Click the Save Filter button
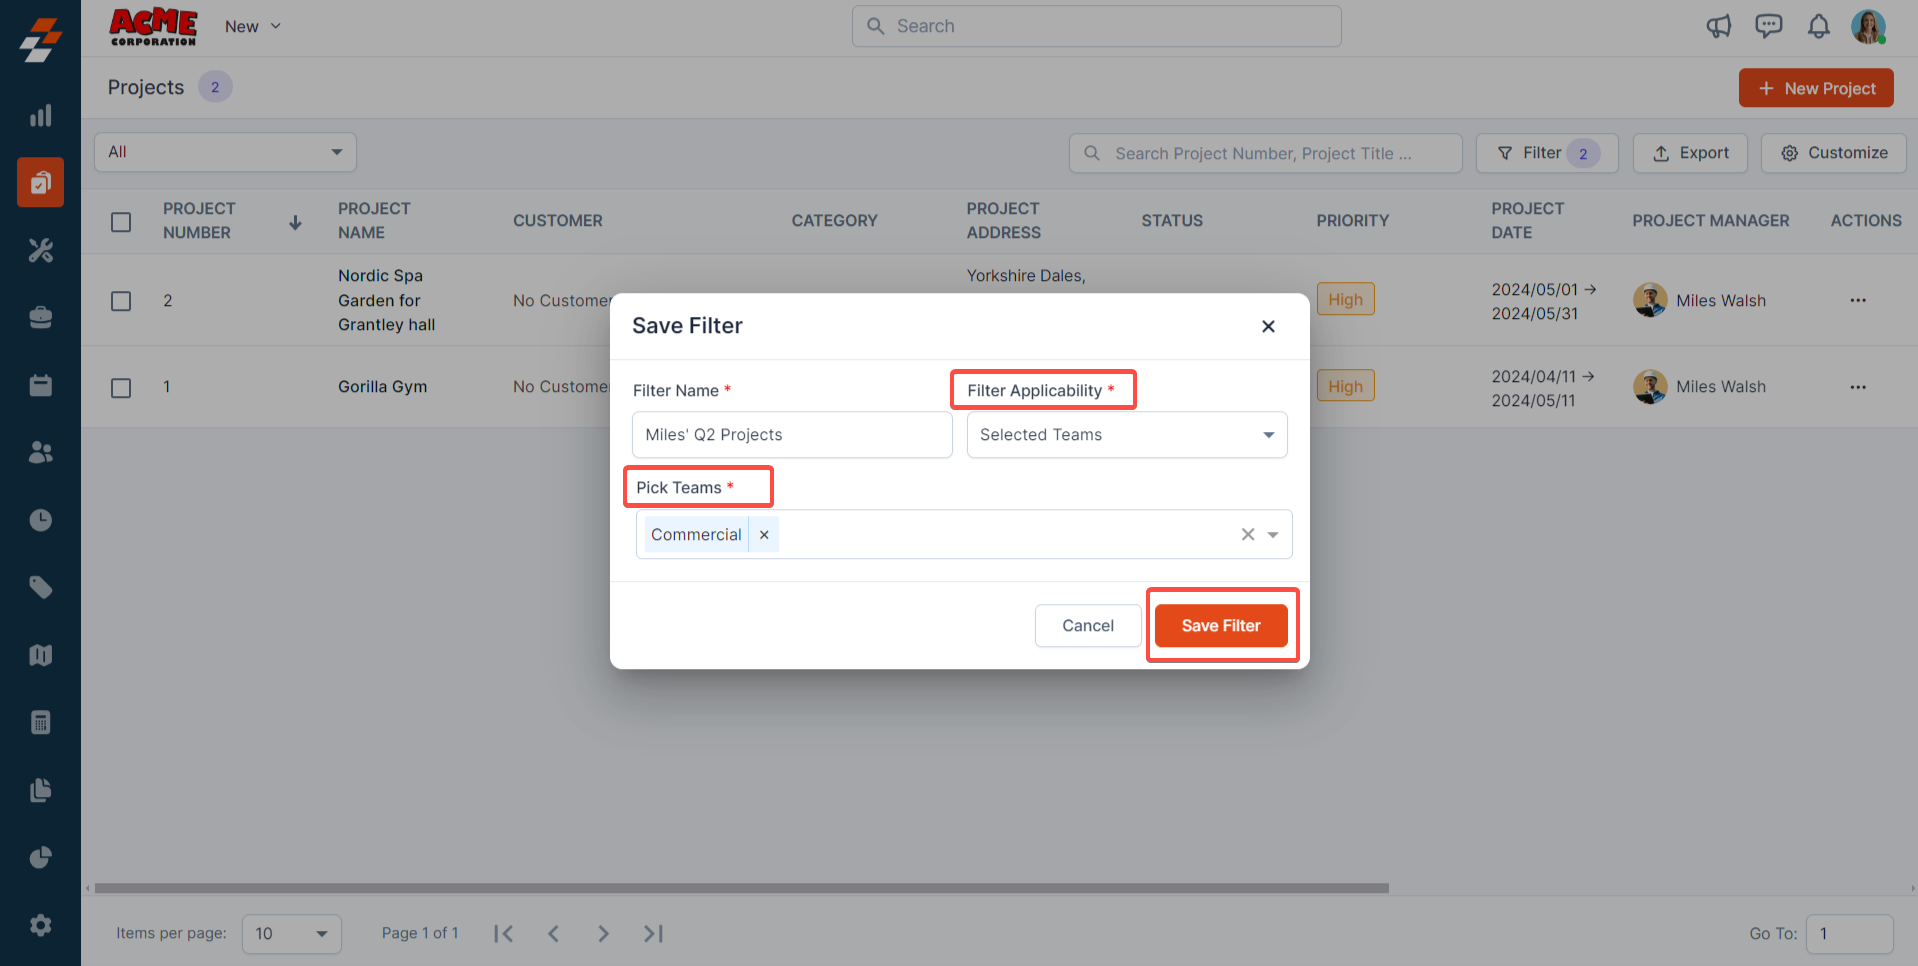The width and height of the screenshot is (1918, 966). (1221, 626)
